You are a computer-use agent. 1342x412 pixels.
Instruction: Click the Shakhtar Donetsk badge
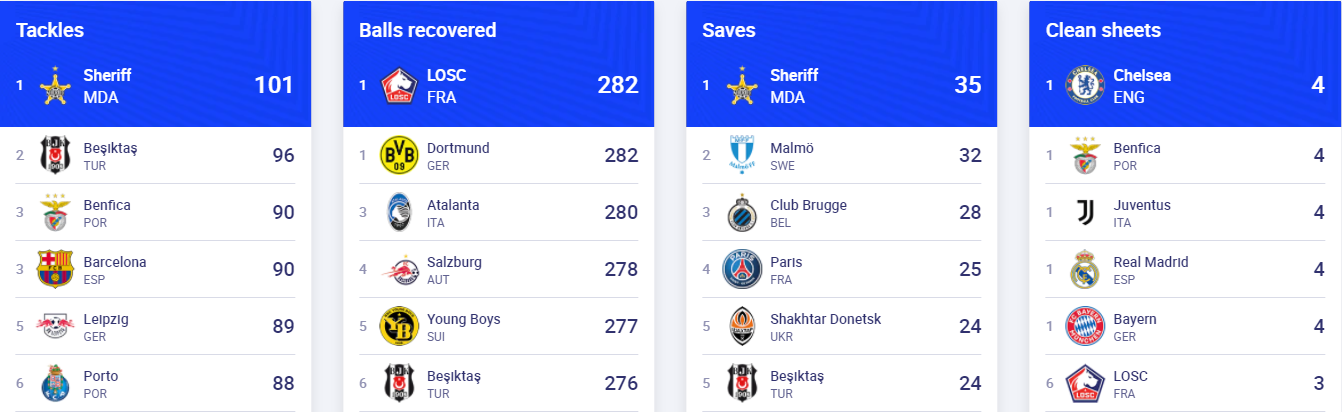tap(742, 326)
